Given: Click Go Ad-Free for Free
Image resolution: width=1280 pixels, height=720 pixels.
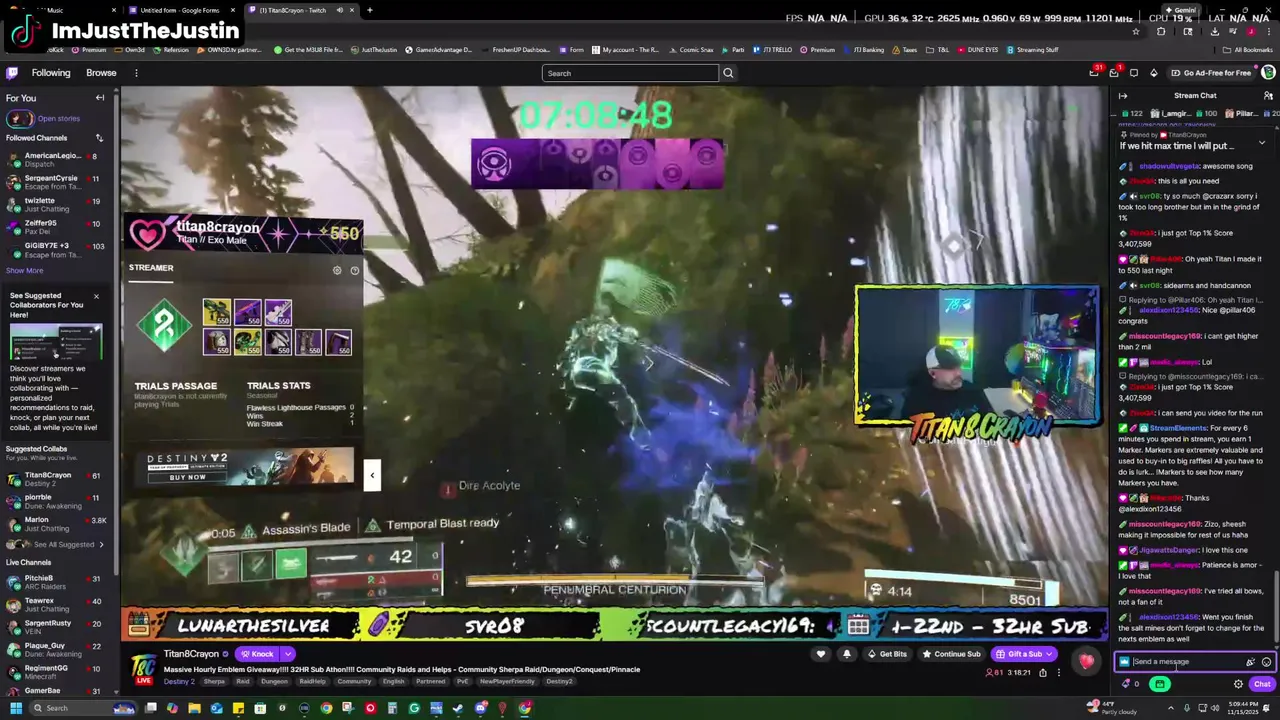Looking at the screenshot, I should (x=1211, y=73).
